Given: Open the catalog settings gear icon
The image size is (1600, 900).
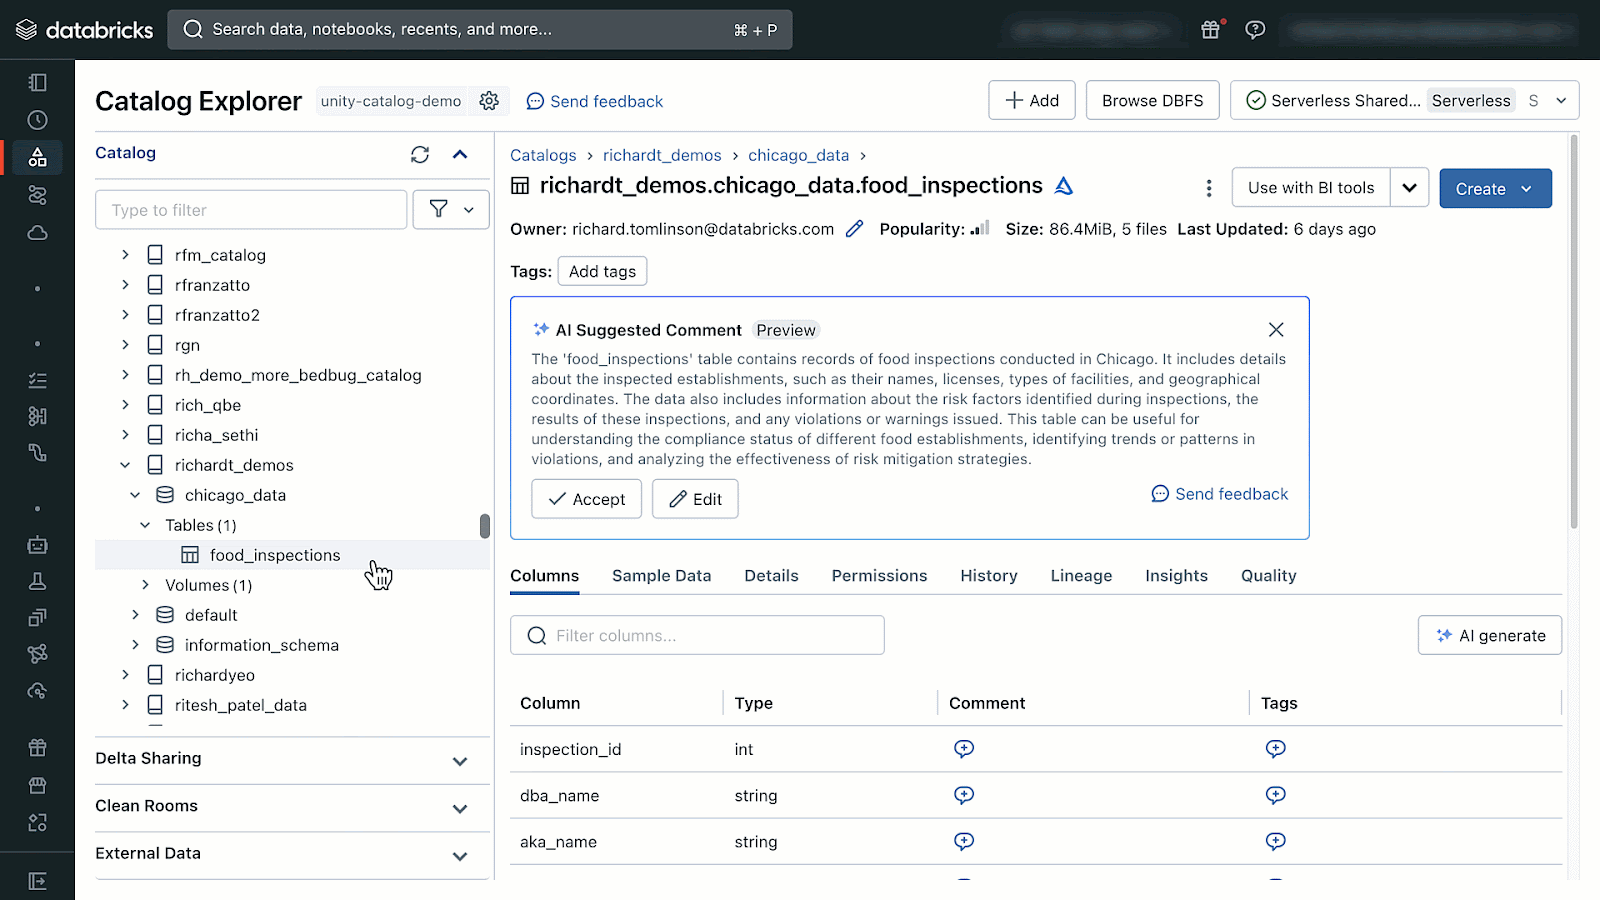Looking at the screenshot, I should click(489, 101).
